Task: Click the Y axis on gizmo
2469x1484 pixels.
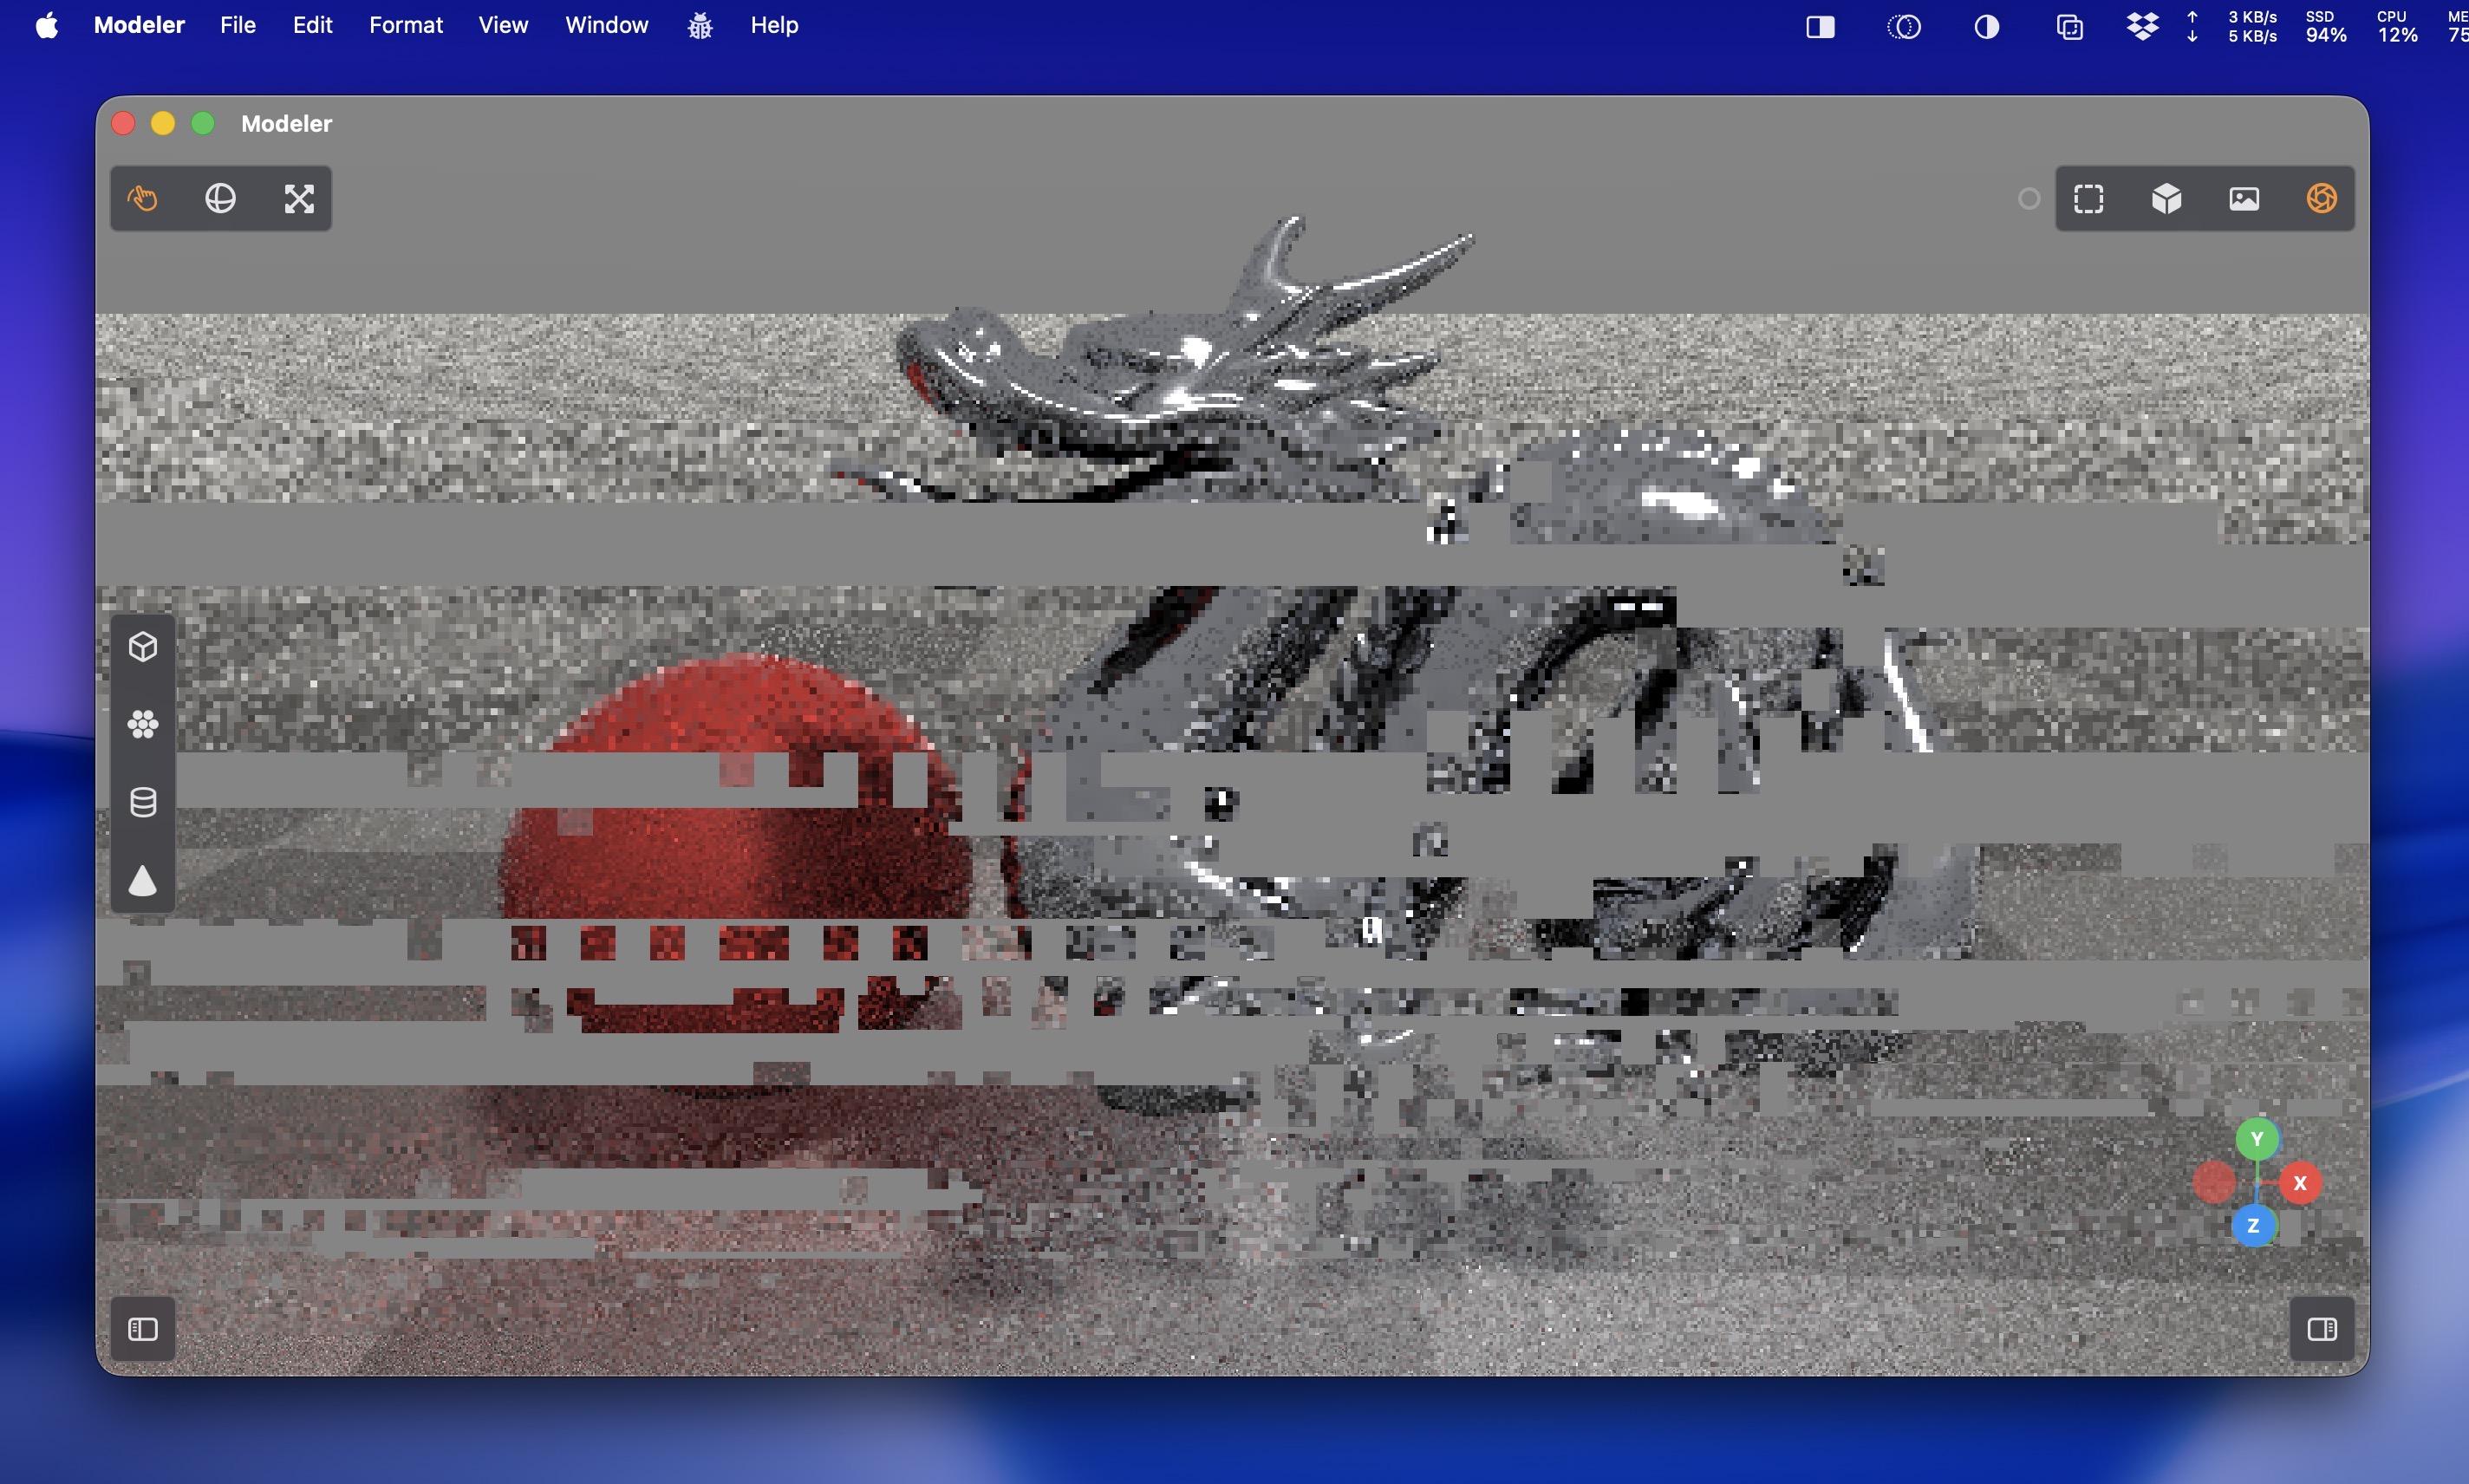Action: coord(2257,1139)
